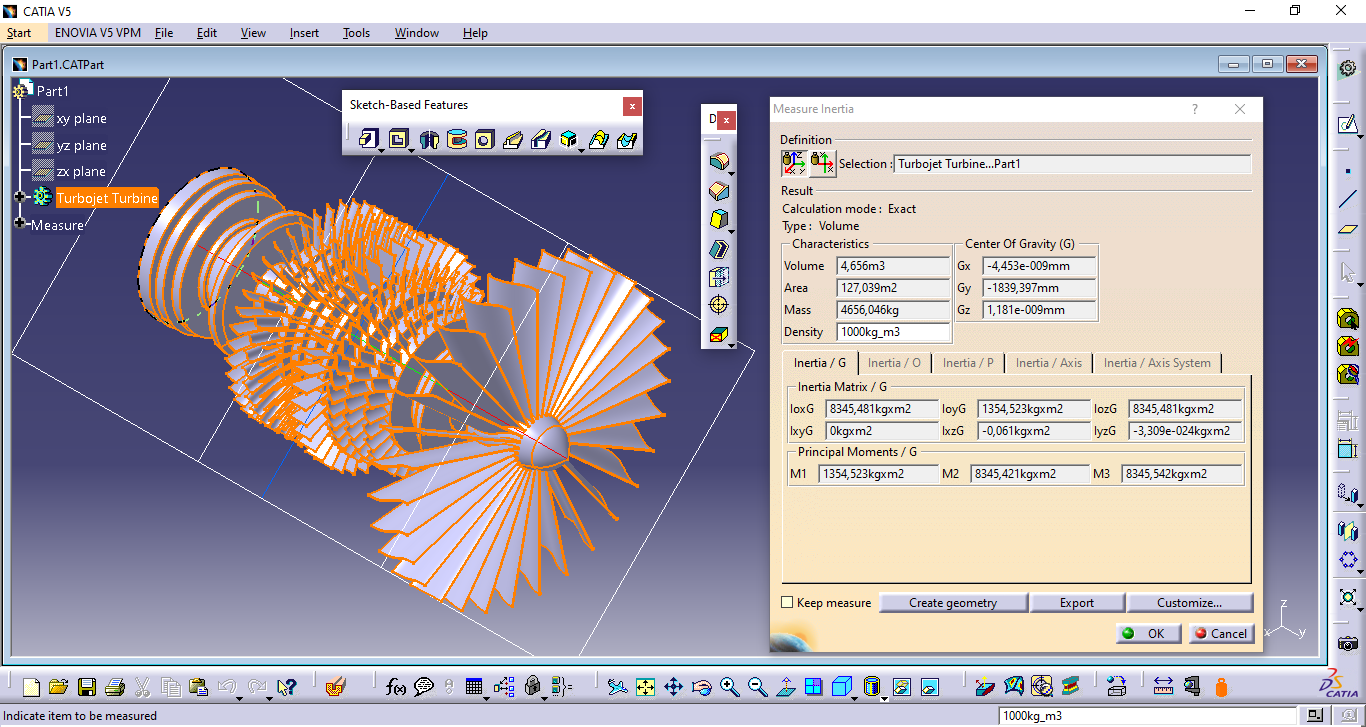This screenshot has height=727, width=1366.
Task: Click the What's This help cursor icon
Action: pyautogui.click(x=287, y=687)
